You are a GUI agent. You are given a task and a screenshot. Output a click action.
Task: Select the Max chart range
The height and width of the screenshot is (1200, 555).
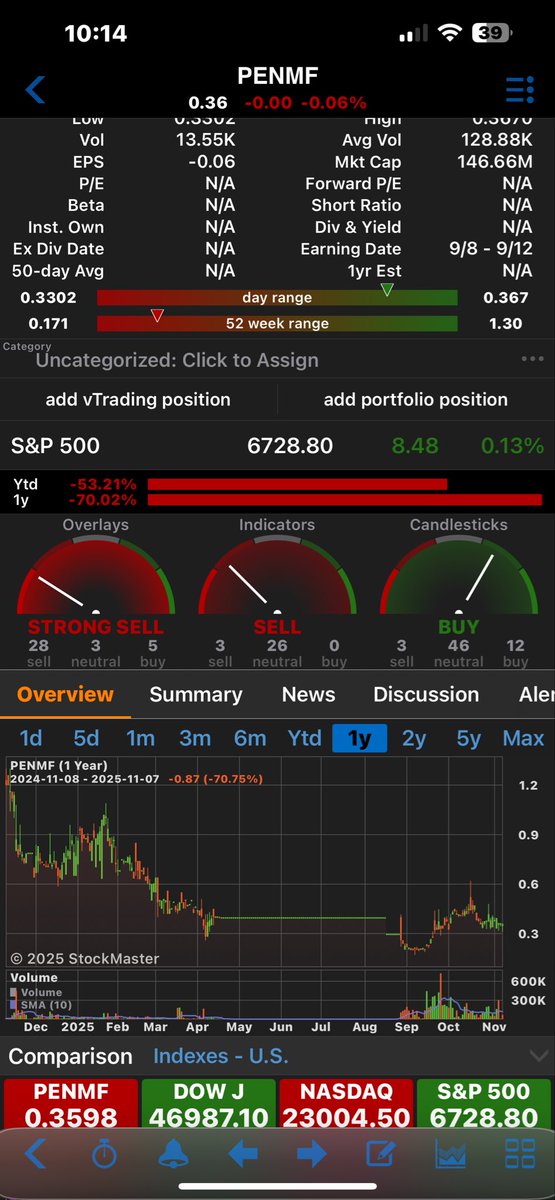tap(523, 738)
